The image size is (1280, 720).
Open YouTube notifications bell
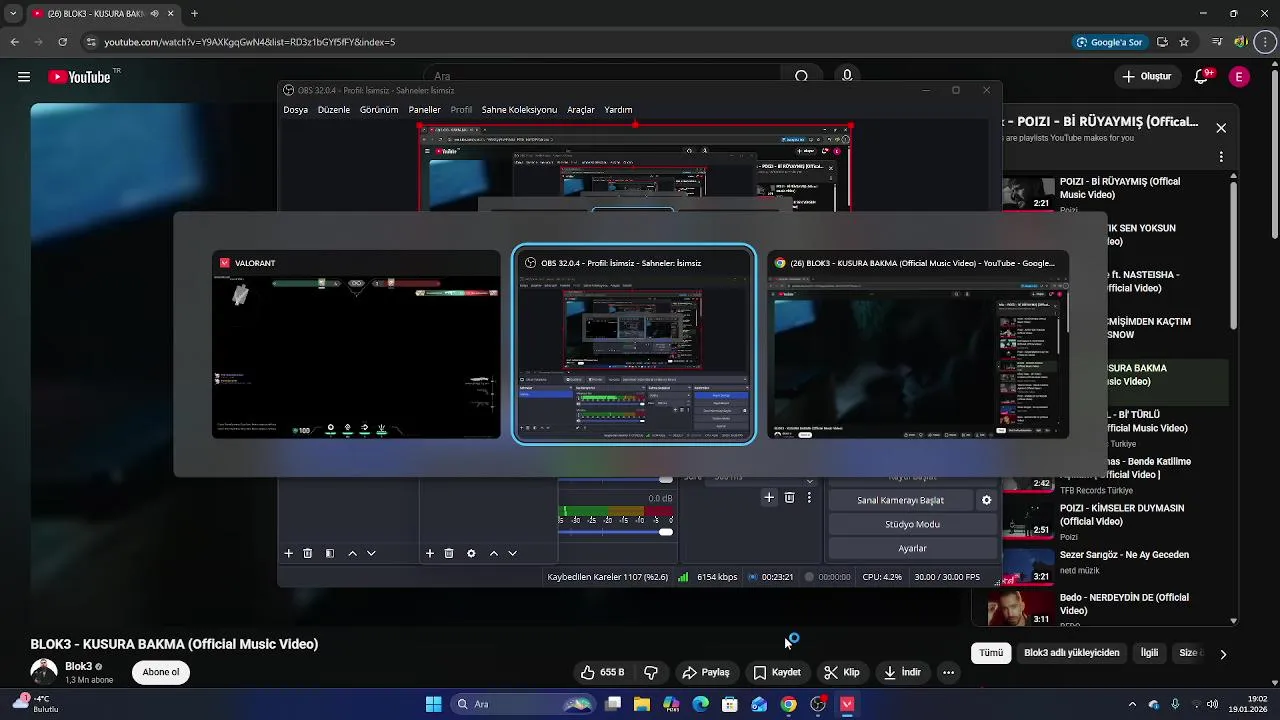(1203, 77)
